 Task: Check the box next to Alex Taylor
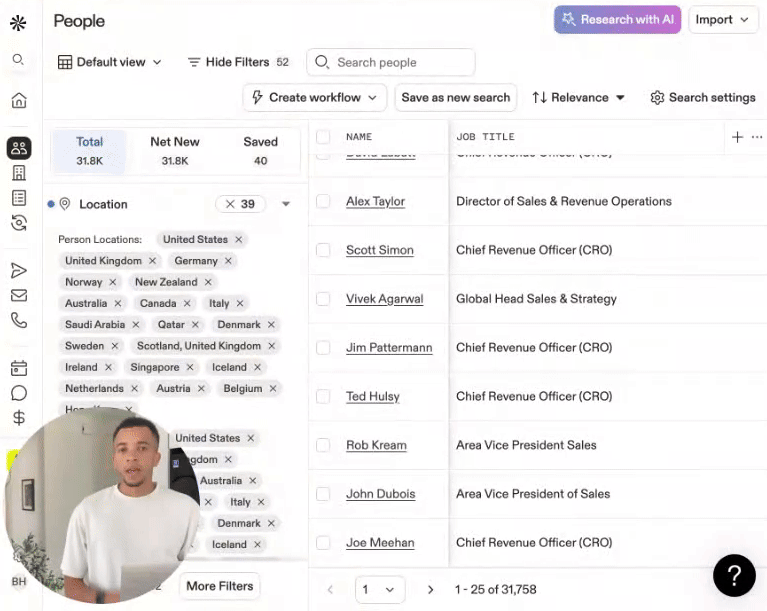[x=323, y=201]
